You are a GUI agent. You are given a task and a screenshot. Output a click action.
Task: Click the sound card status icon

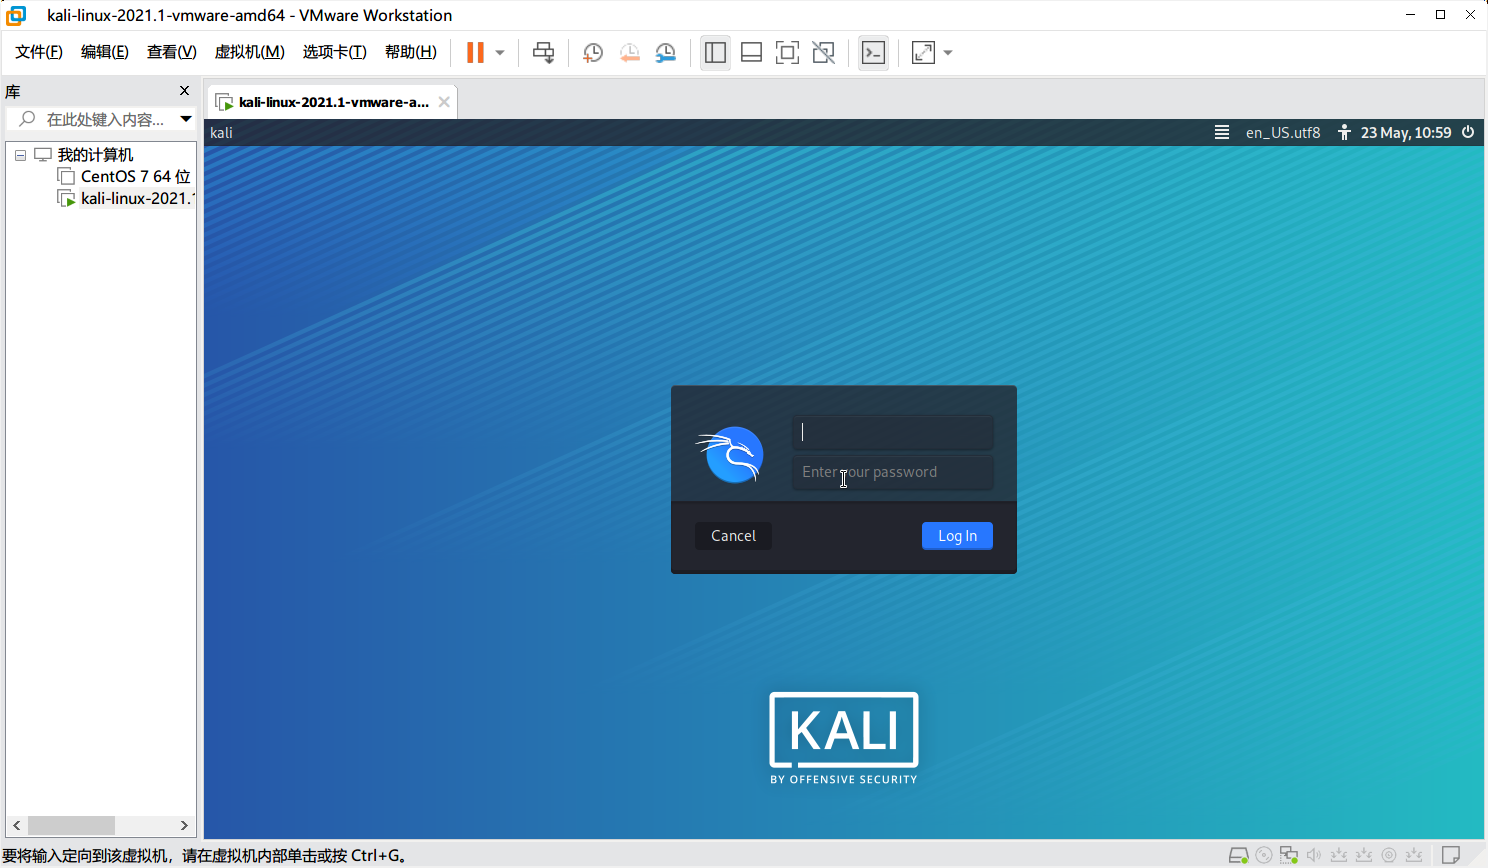(1314, 855)
